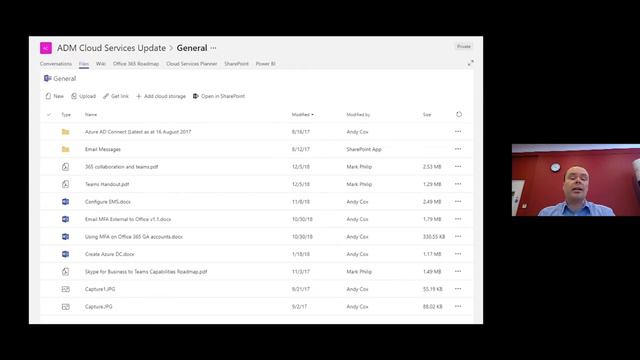Click Word icon for Configure EMS.docx
Screen dimensions: 640x360
[65, 202]
